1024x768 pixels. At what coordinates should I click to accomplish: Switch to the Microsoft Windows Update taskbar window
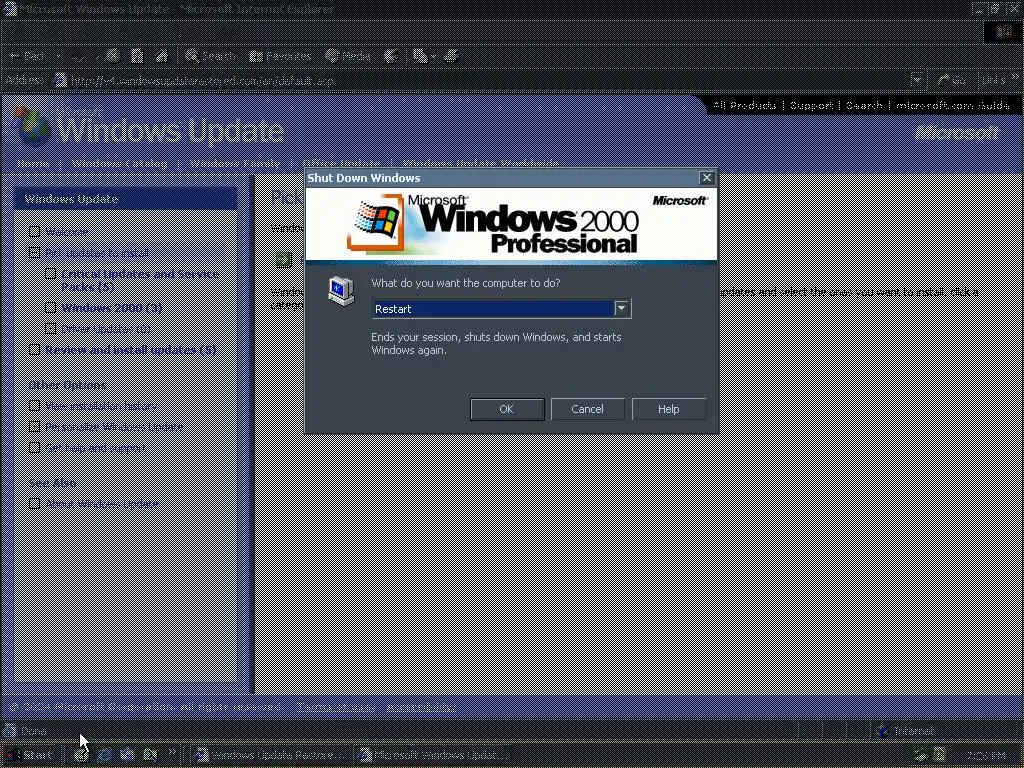click(435, 755)
